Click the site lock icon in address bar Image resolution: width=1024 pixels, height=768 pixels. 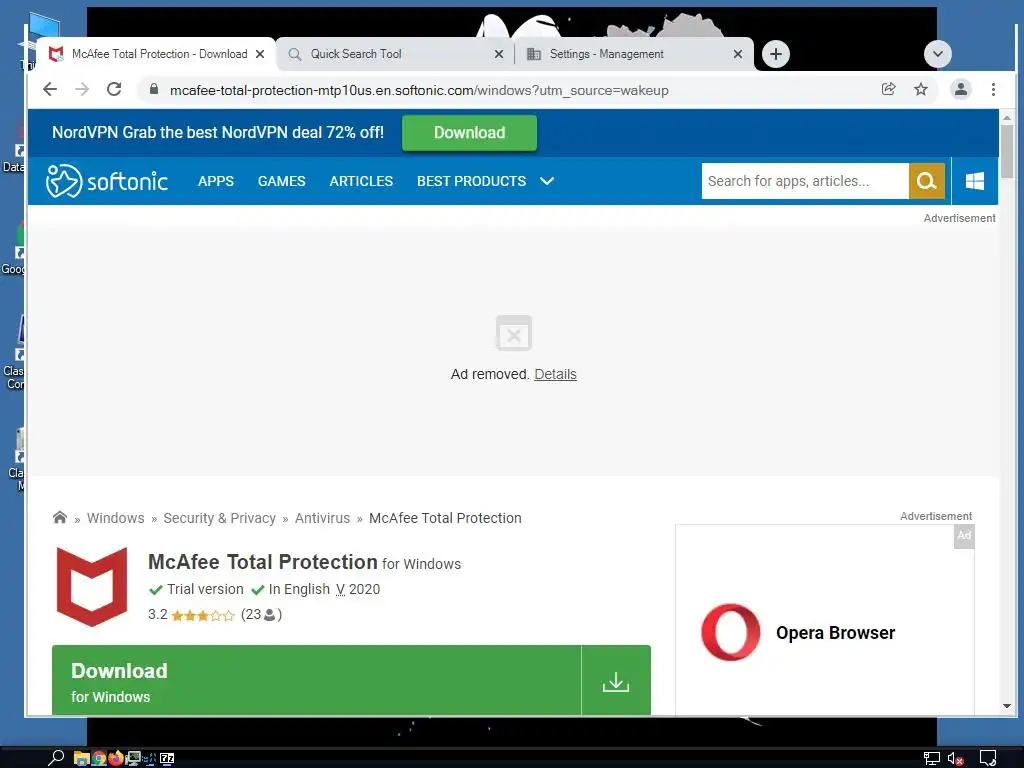pyautogui.click(x=154, y=89)
